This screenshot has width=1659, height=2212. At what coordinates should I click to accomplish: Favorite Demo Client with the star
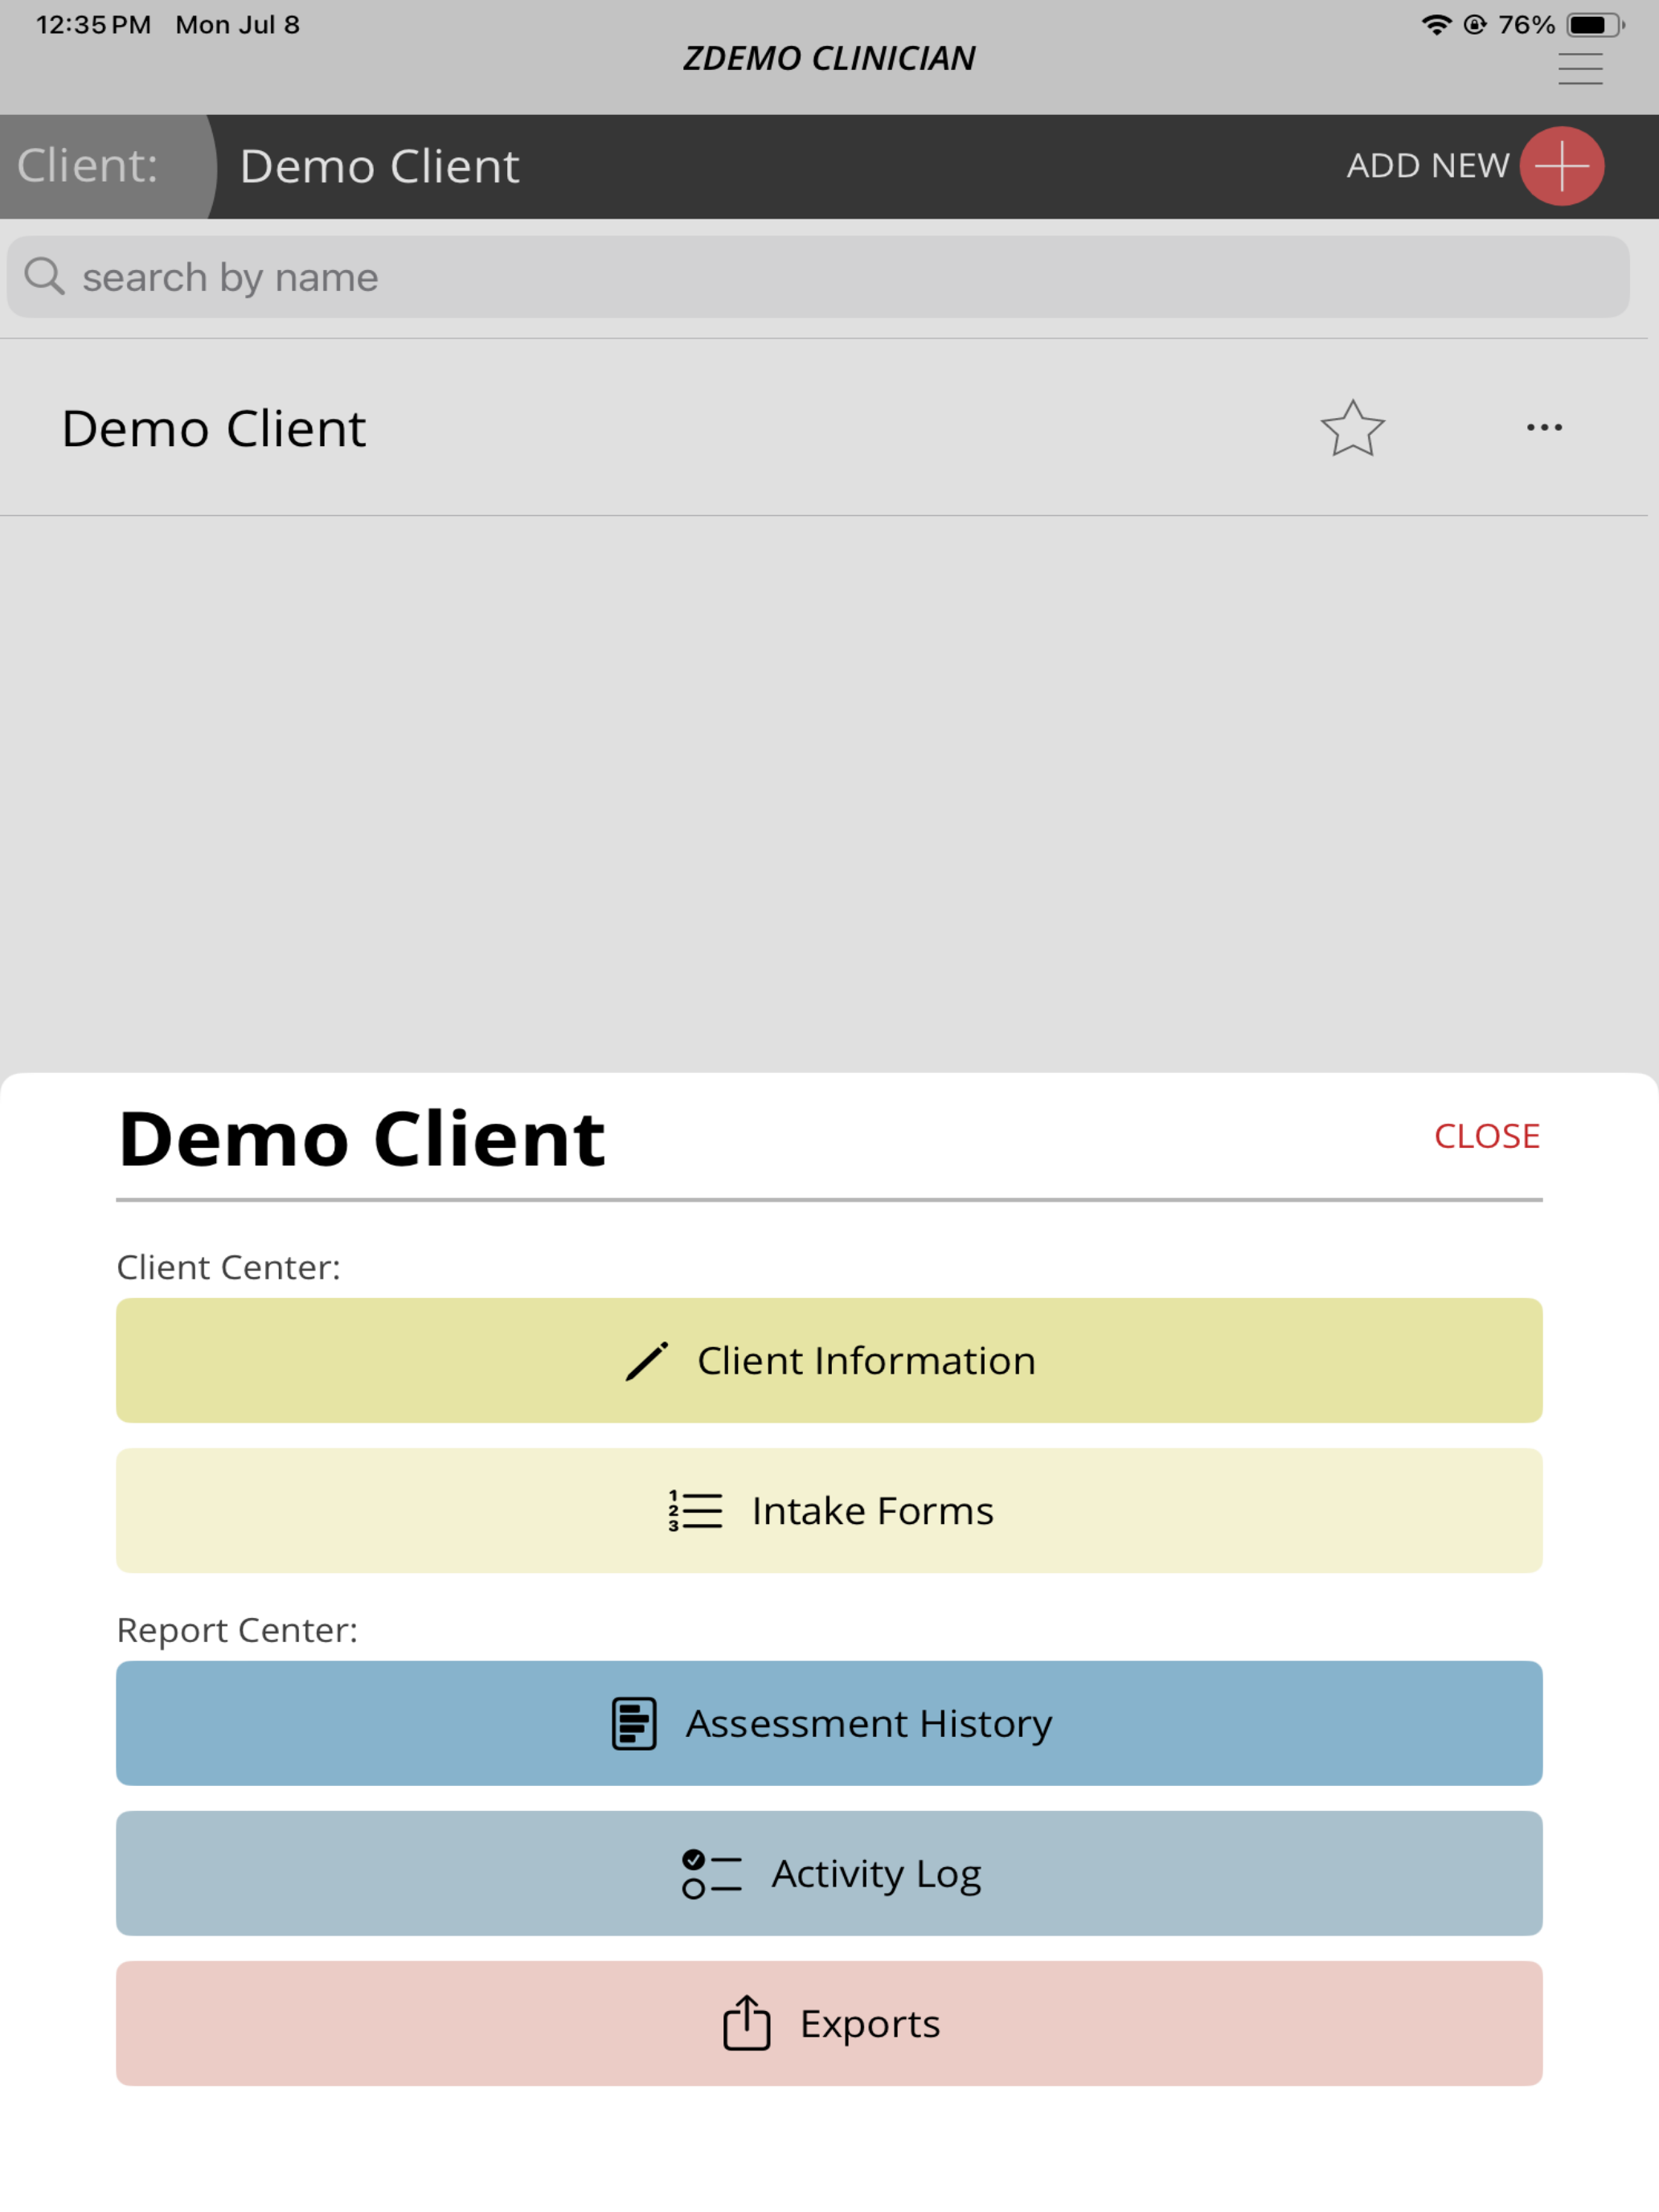(1352, 428)
